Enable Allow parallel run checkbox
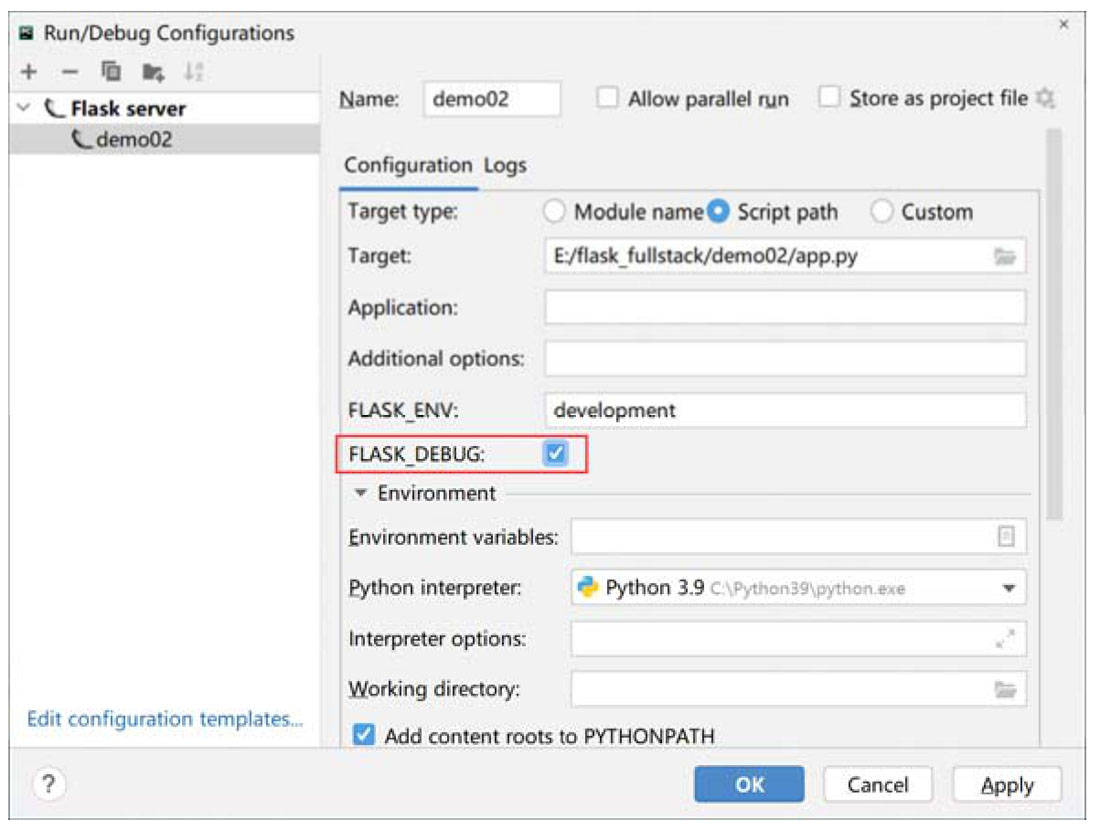 [608, 99]
